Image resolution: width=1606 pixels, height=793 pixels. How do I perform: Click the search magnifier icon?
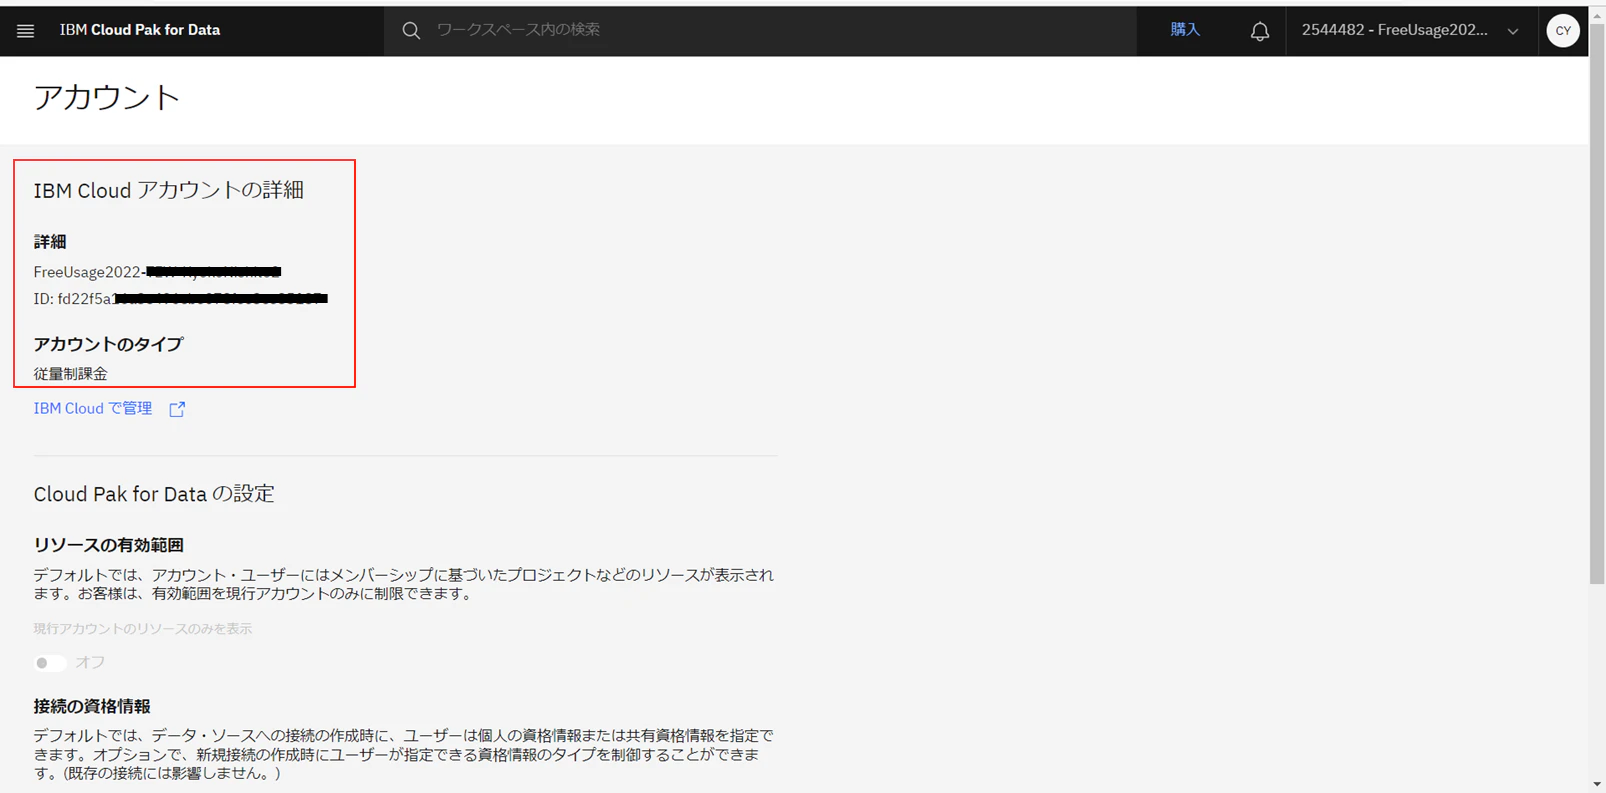(411, 31)
